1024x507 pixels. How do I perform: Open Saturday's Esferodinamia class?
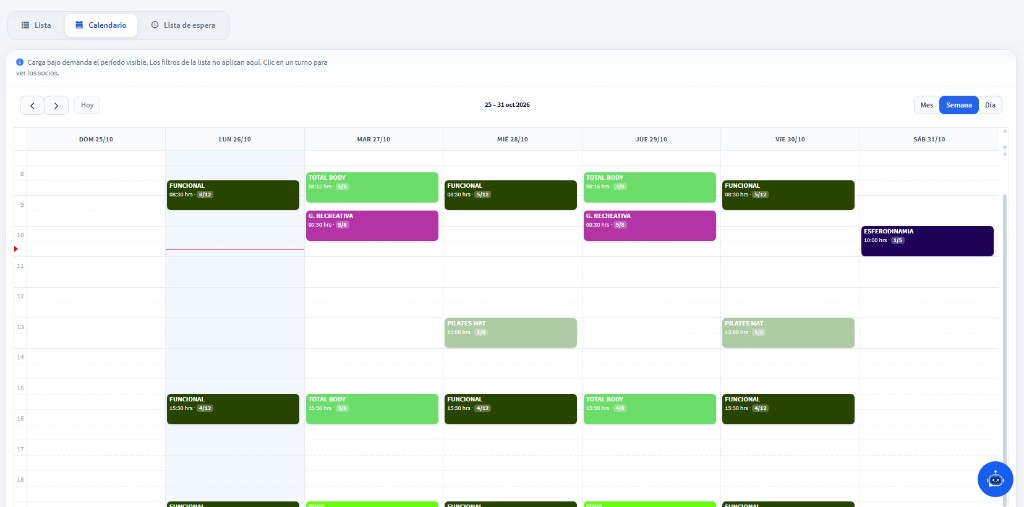point(927,241)
